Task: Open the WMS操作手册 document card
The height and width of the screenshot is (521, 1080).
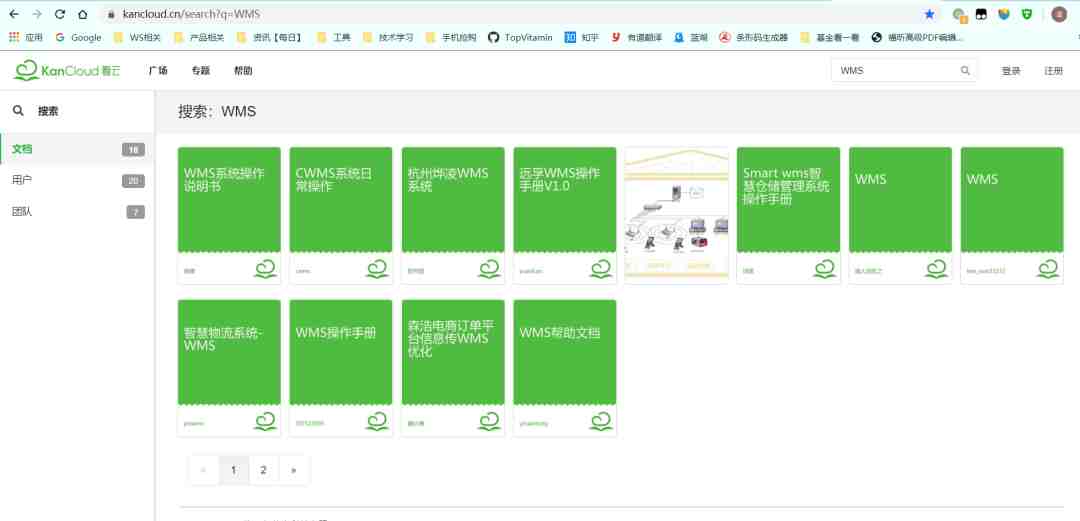Action: tap(341, 367)
